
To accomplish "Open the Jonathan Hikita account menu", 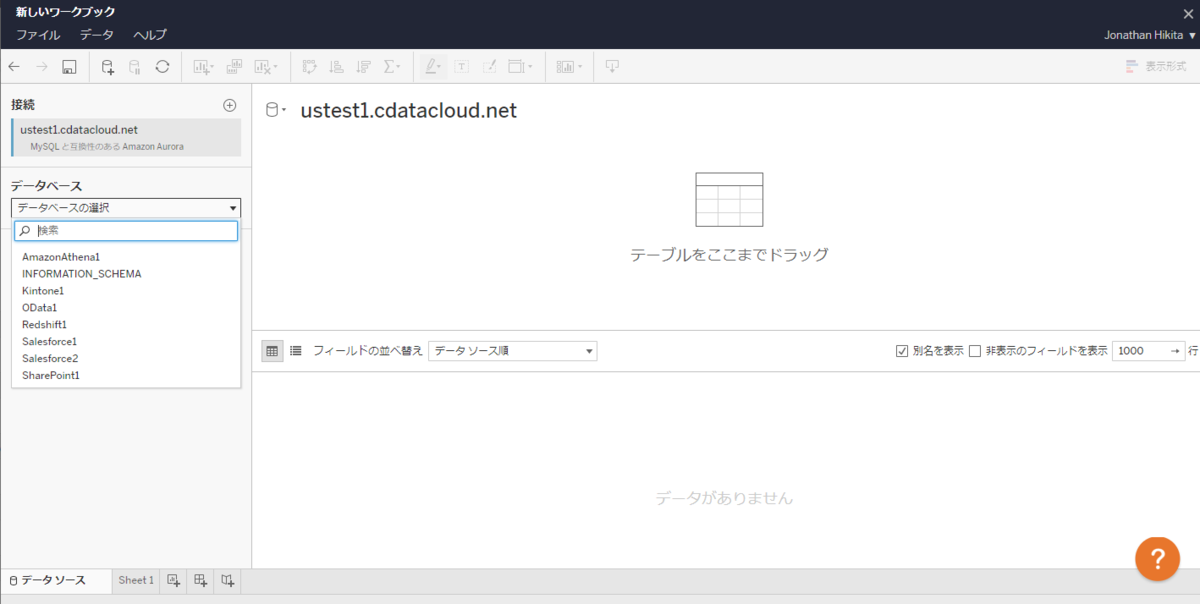I will 1145,33.
